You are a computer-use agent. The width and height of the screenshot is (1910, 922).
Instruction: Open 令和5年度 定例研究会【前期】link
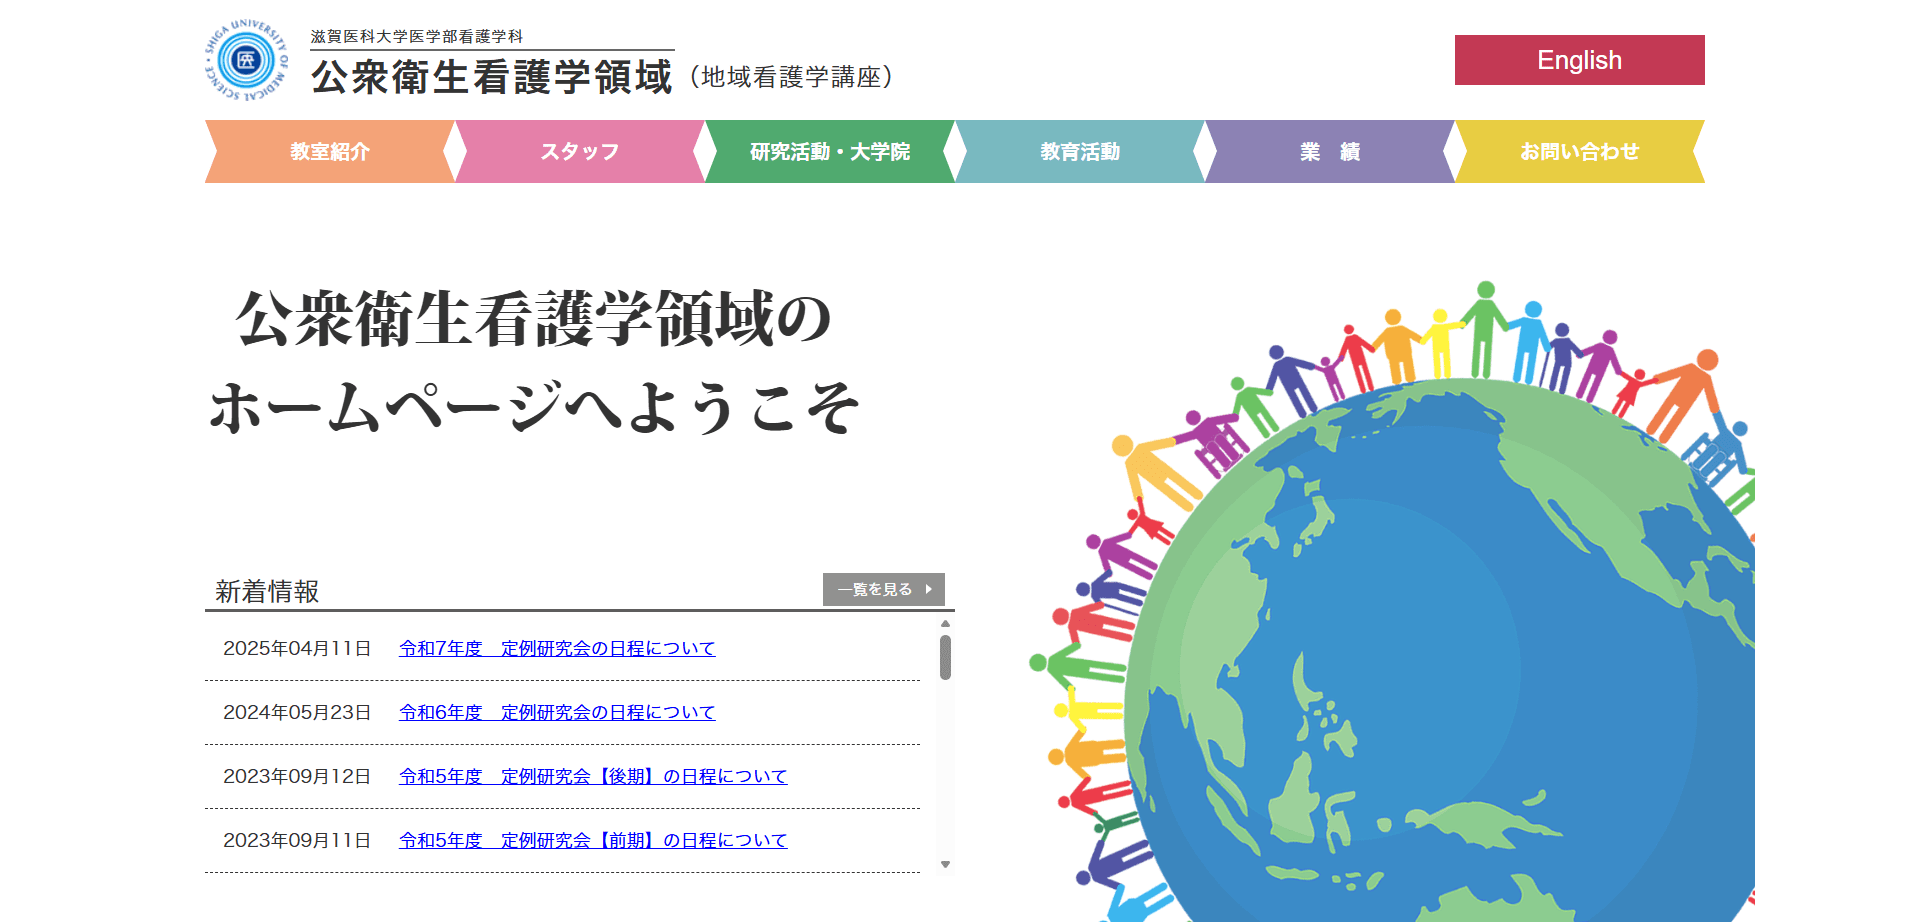pos(592,840)
